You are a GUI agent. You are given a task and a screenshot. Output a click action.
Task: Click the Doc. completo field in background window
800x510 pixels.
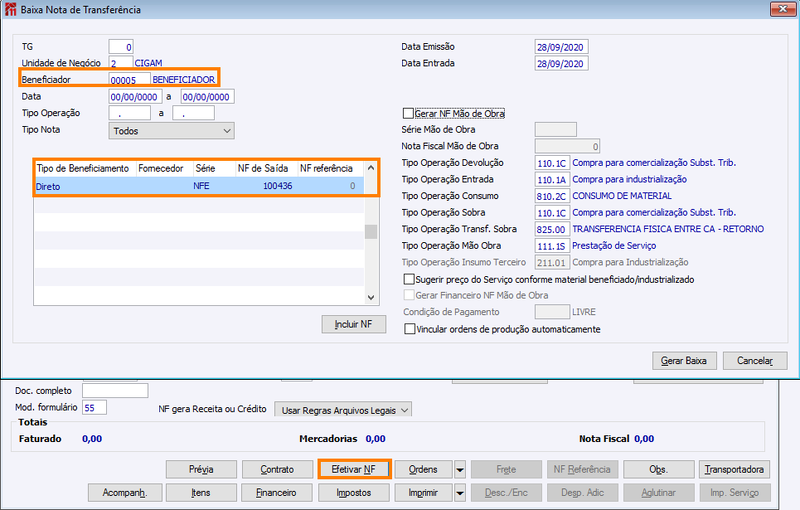[x=115, y=391]
